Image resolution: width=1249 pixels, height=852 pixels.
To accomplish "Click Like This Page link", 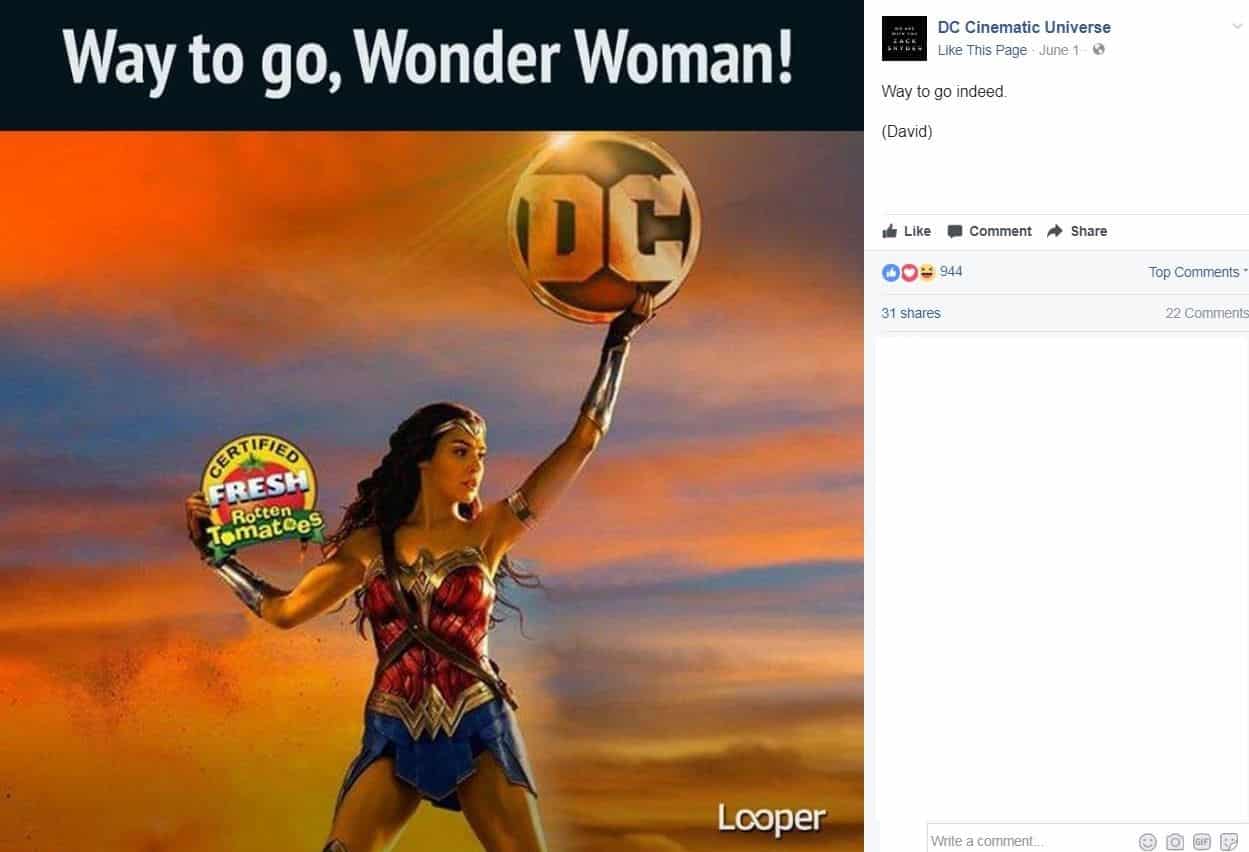I will 982,50.
